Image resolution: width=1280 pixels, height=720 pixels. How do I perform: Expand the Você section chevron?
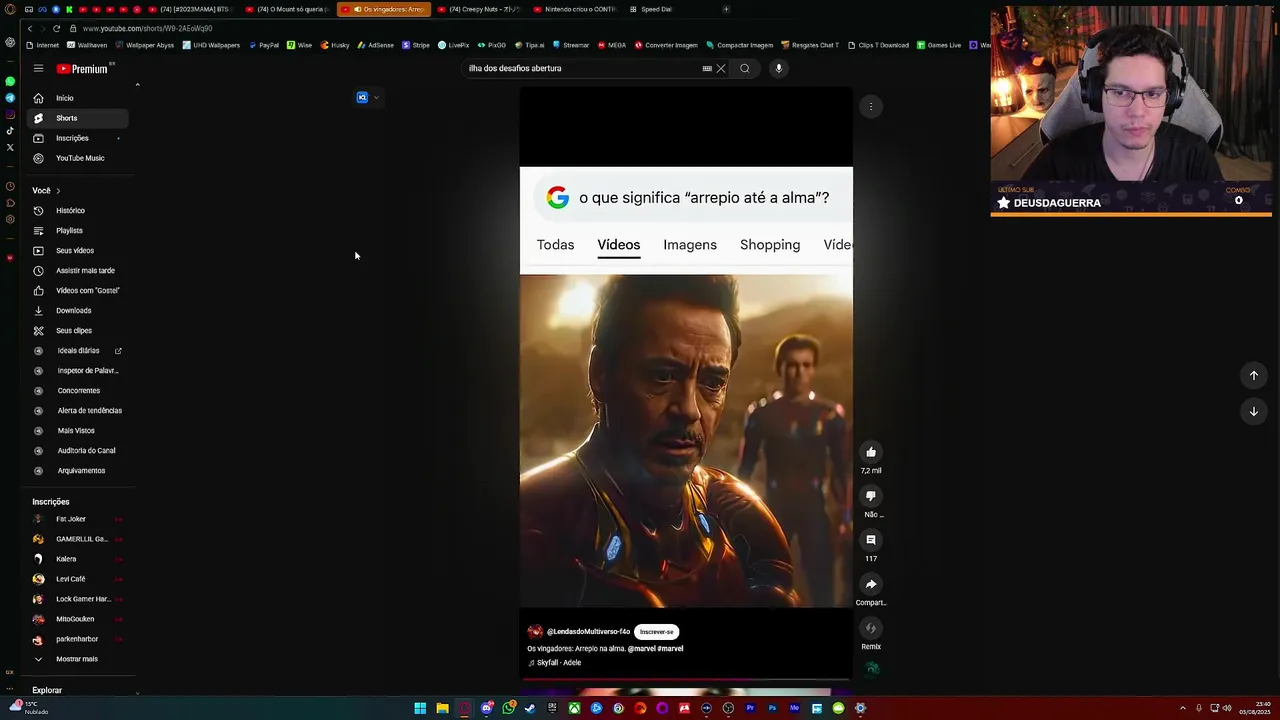click(58, 190)
